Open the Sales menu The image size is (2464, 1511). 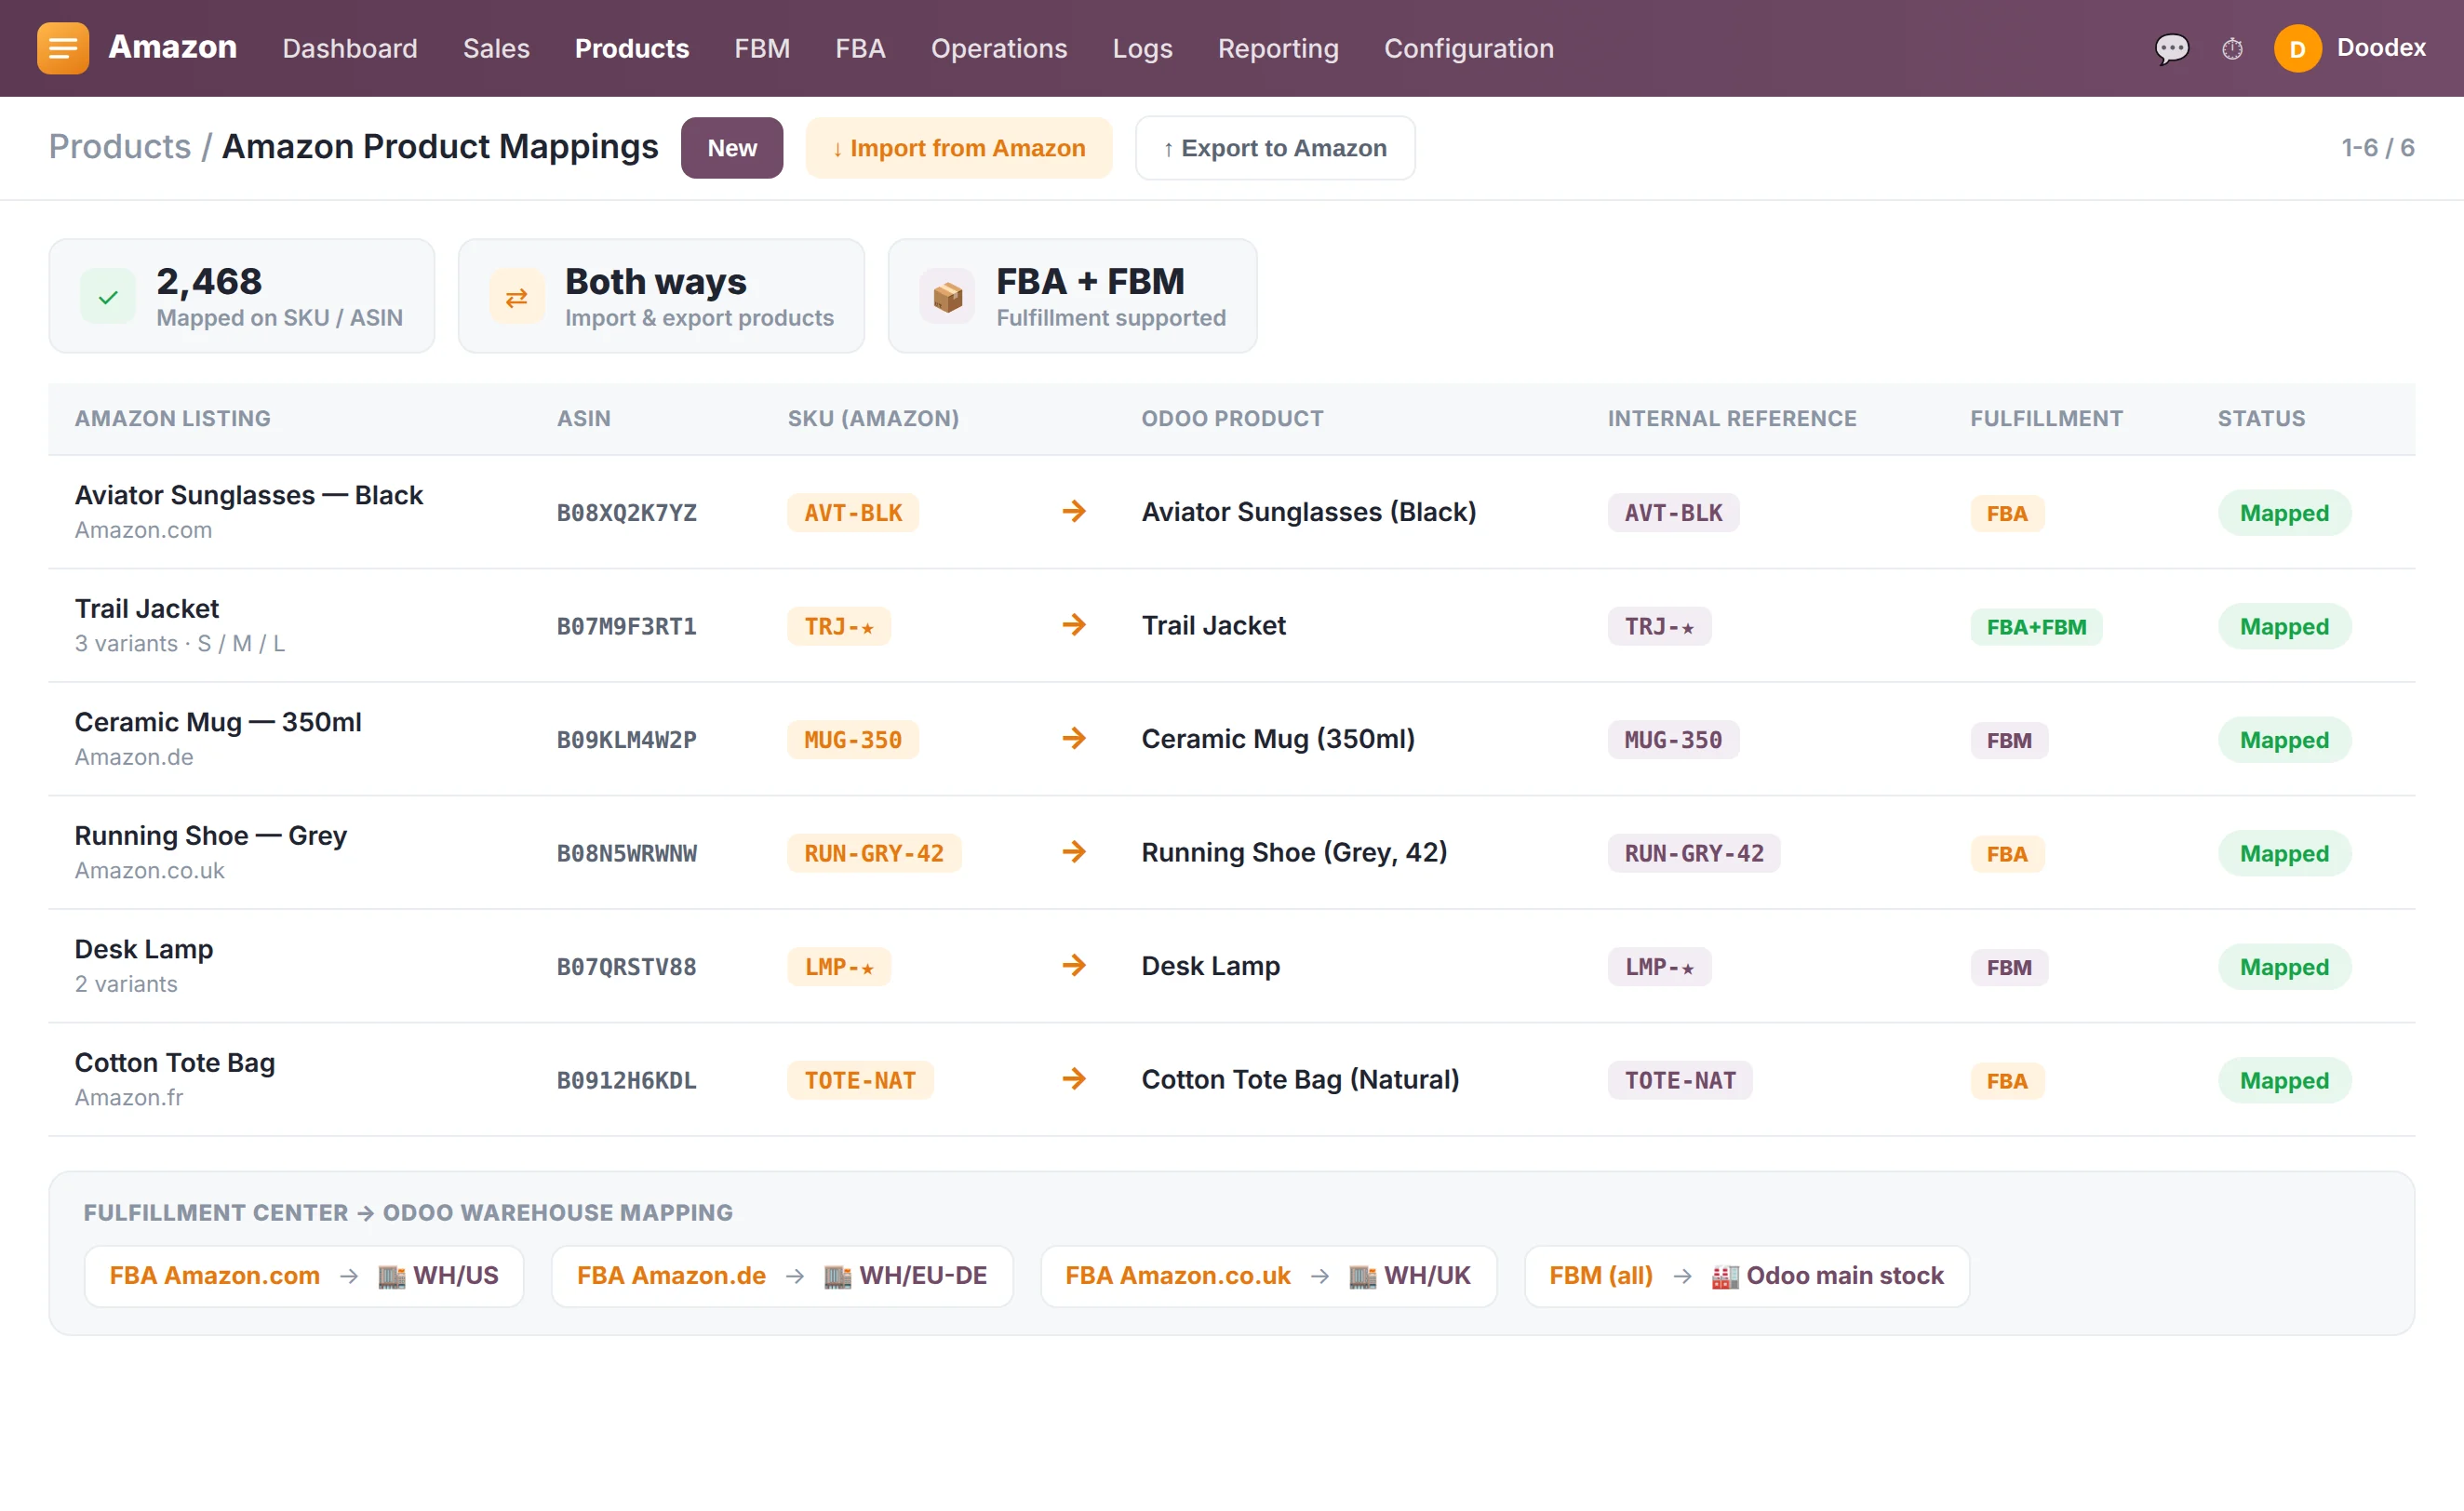coord(496,48)
